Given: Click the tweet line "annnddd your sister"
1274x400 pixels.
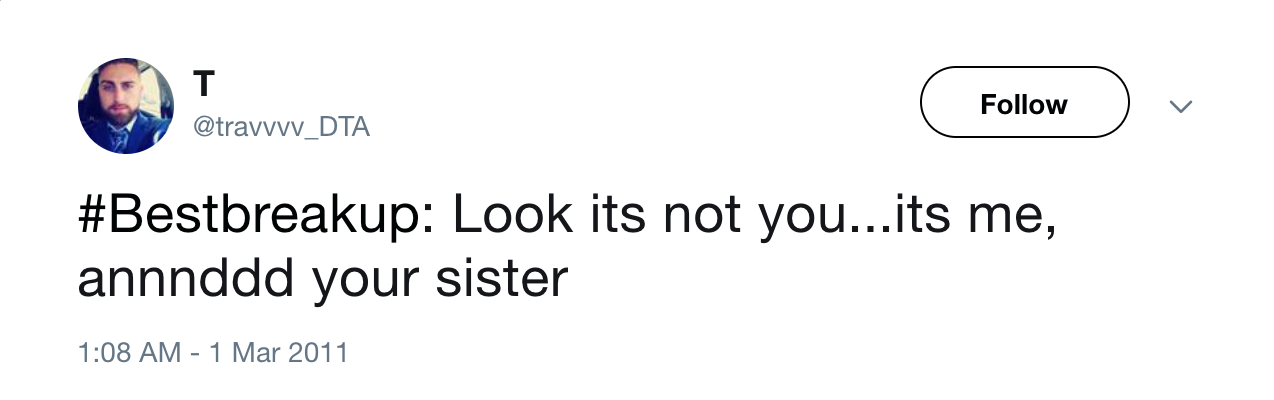Looking at the screenshot, I should pos(322,279).
